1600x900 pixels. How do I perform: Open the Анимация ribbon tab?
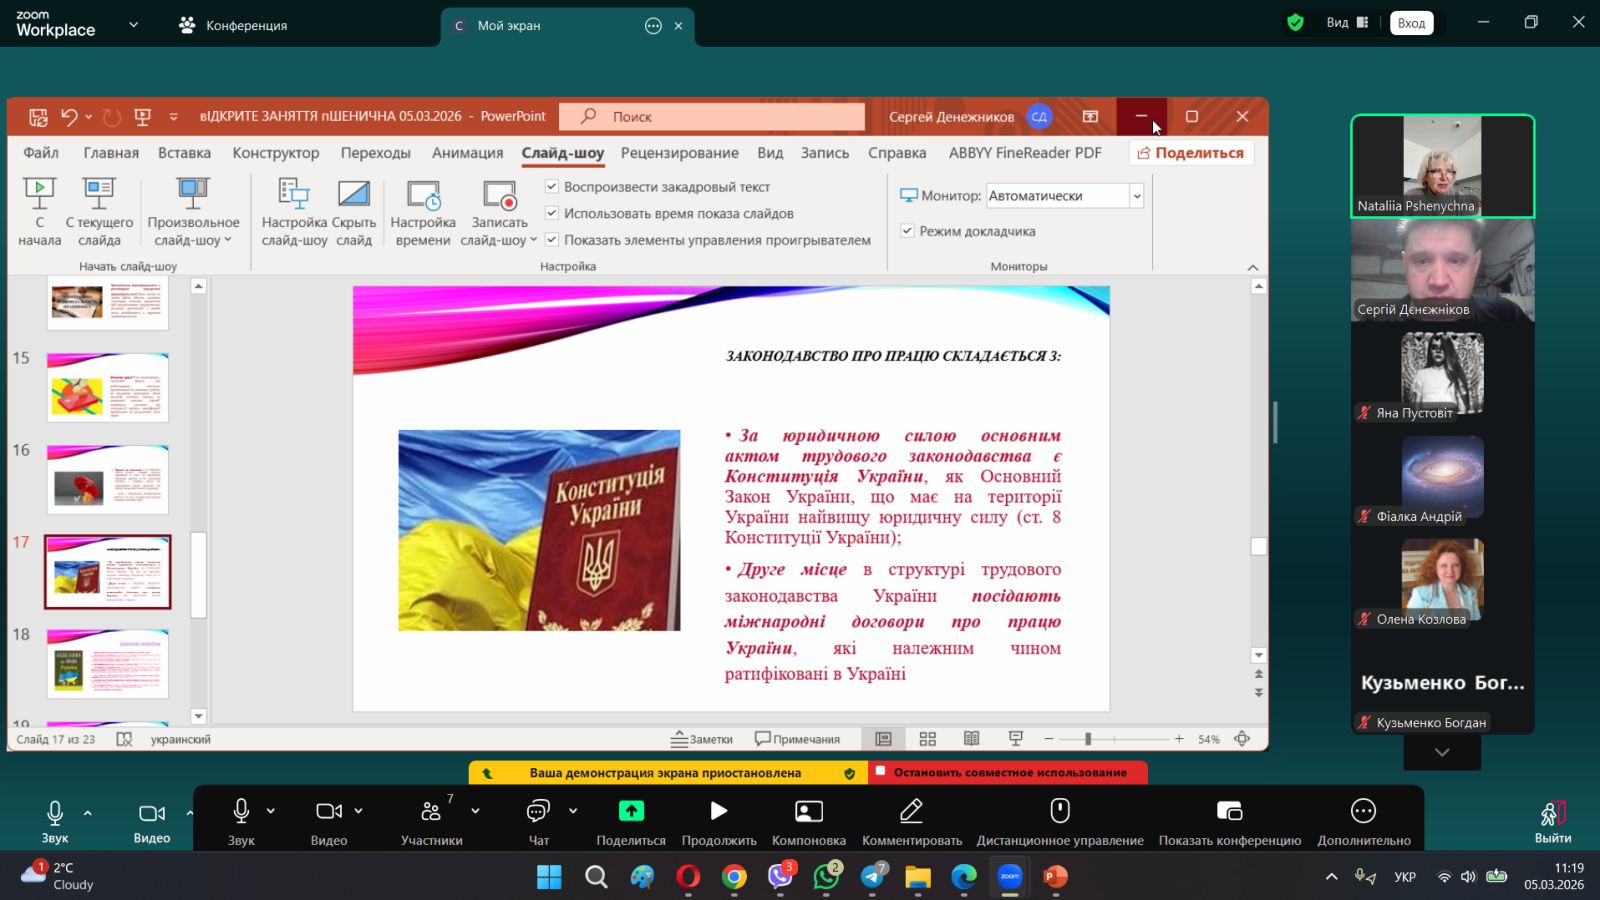click(x=467, y=153)
